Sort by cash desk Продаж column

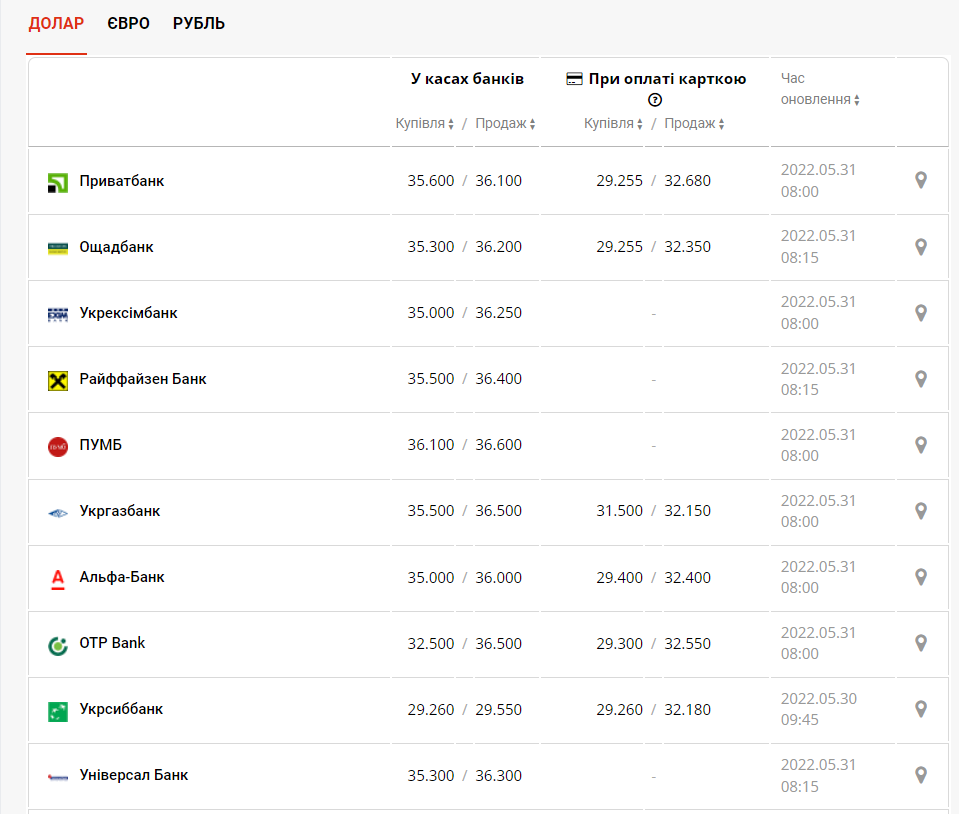505,124
